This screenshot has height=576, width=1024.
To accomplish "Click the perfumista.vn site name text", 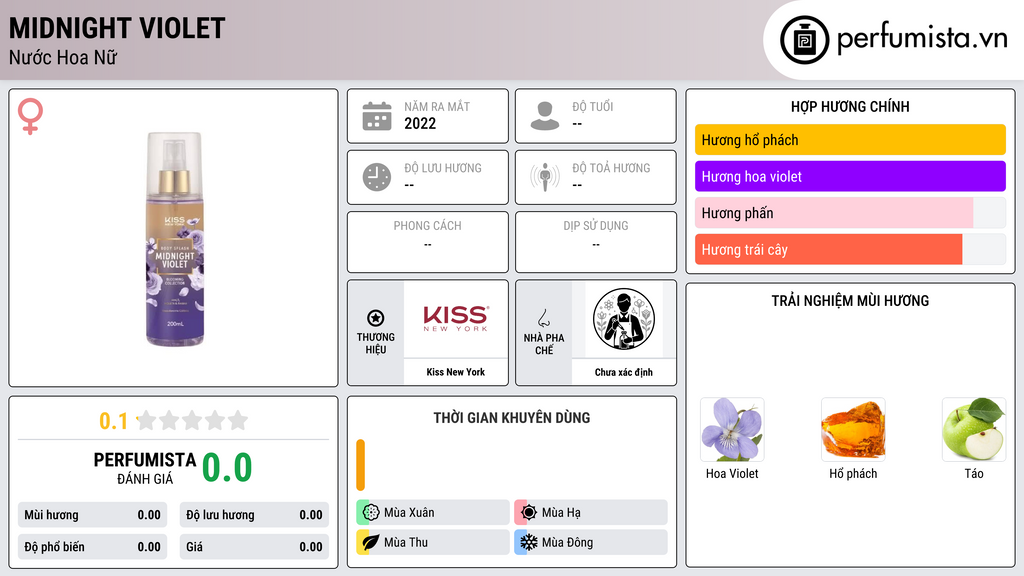I will (922, 39).
